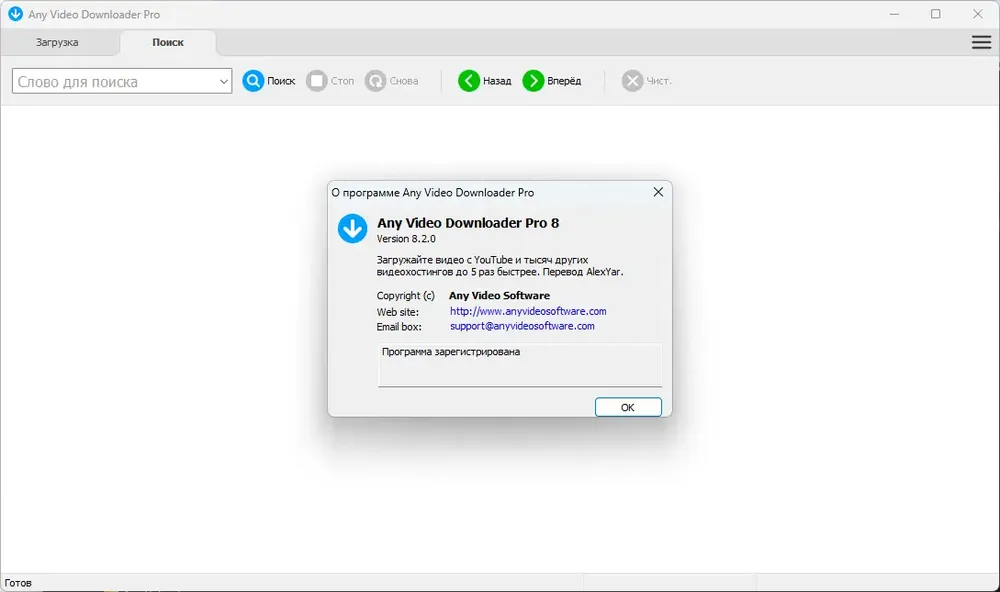The width and height of the screenshot is (1000, 592).
Task: Click the Снова retry icon
Action: click(375, 81)
